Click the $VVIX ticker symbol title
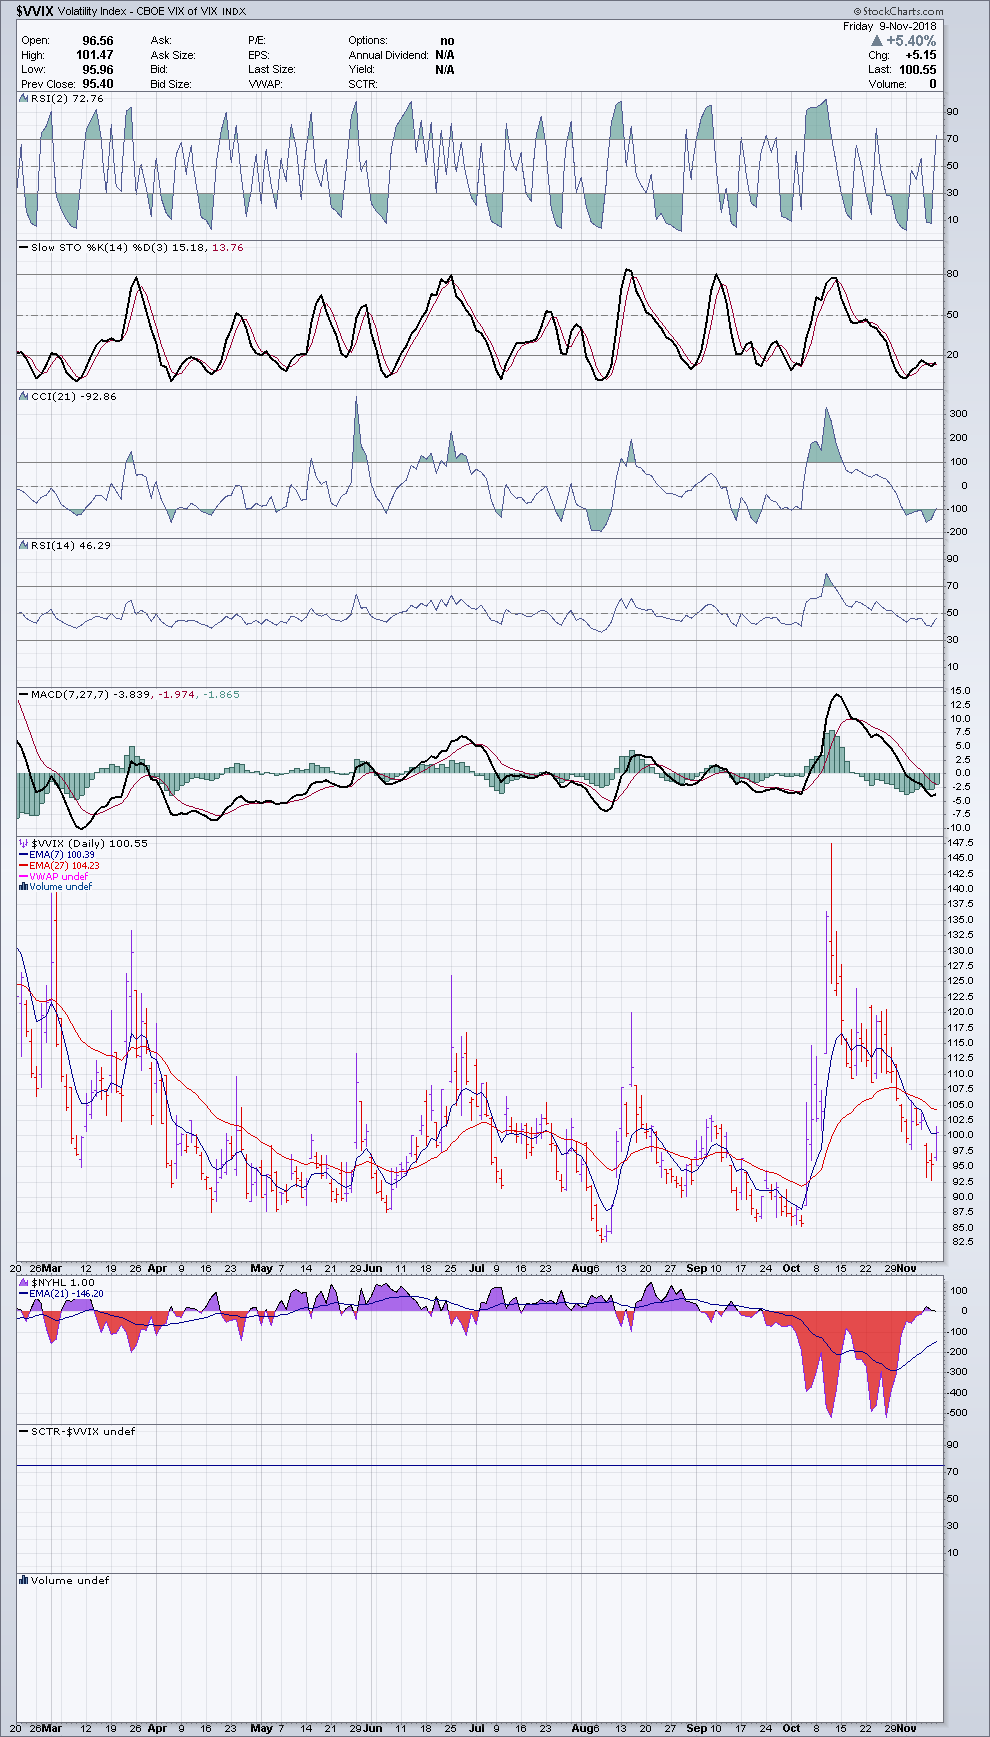Viewport: 990px width, 1737px height. pyautogui.click(x=34, y=12)
